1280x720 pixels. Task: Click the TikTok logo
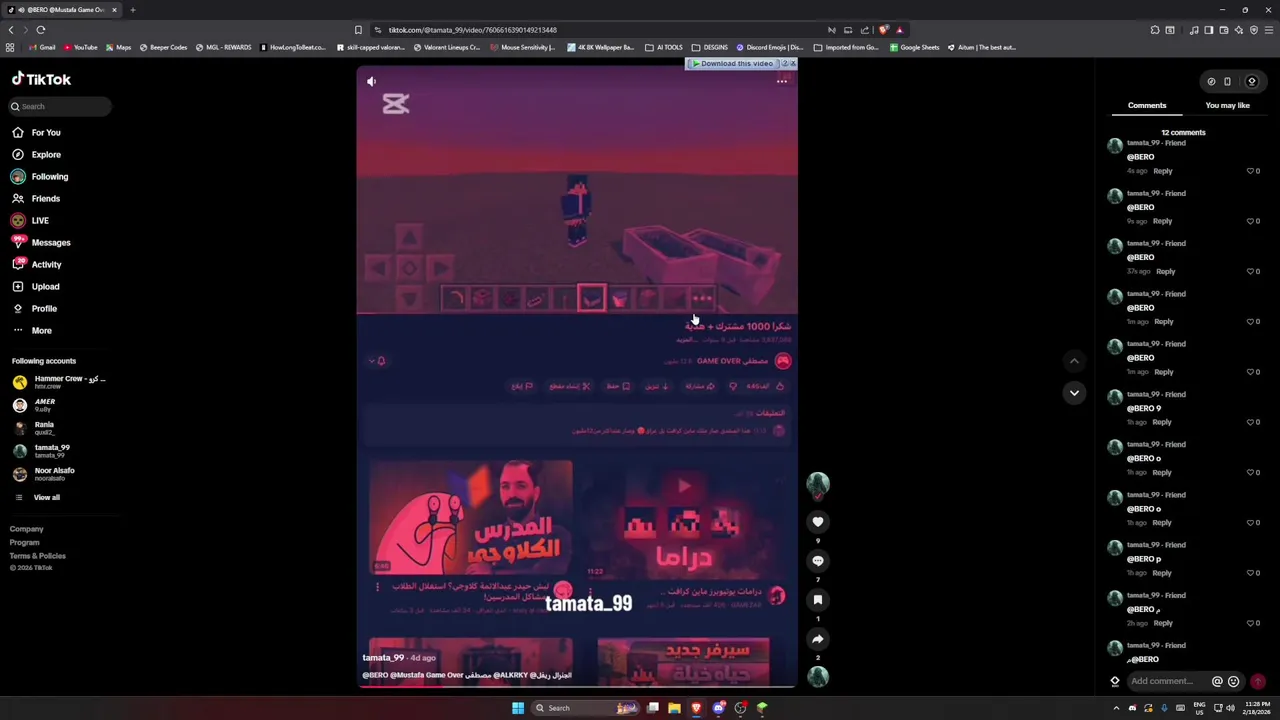pos(41,79)
